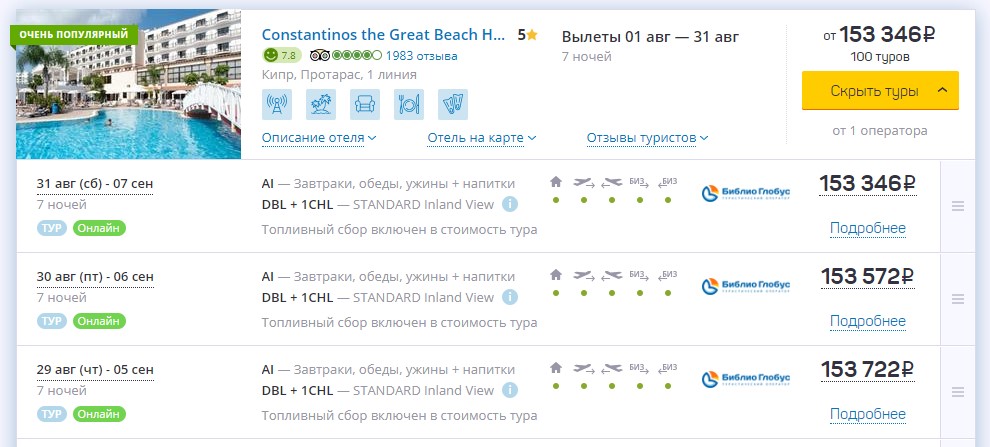Open the hamburger menu for the 153 722 tour
990x447 pixels.
point(958,393)
